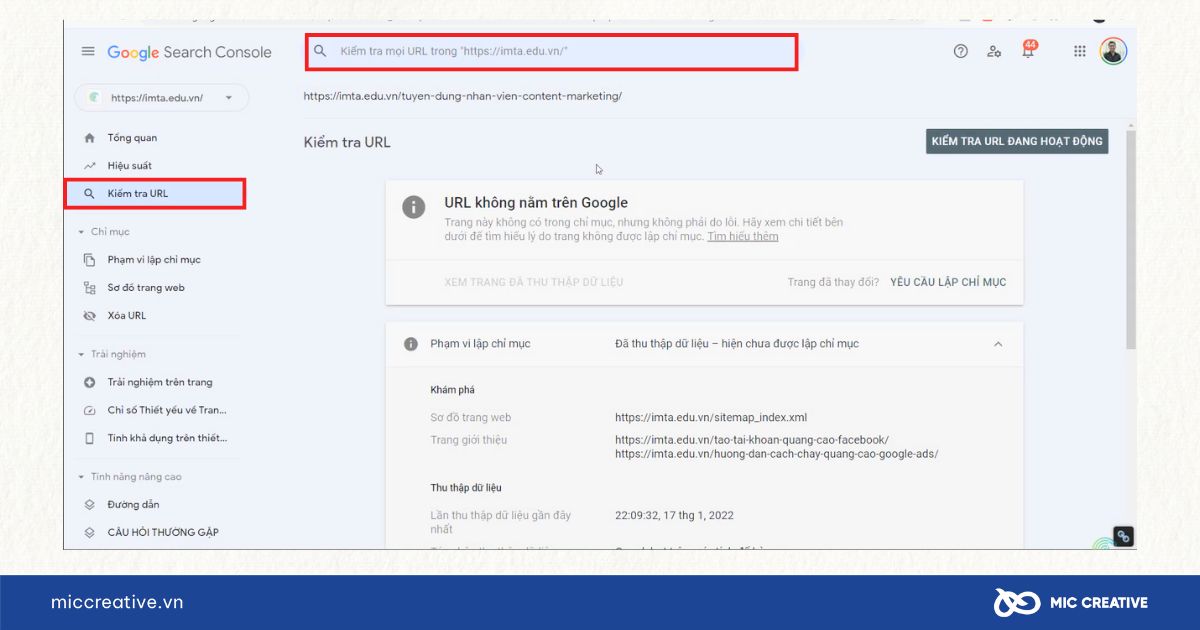Image resolution: width=1200 pixels, height=630 pixels.
Task: Click the gauge icon beside Chỉ số Thiết yếu
Action: (x=89, y=410)
